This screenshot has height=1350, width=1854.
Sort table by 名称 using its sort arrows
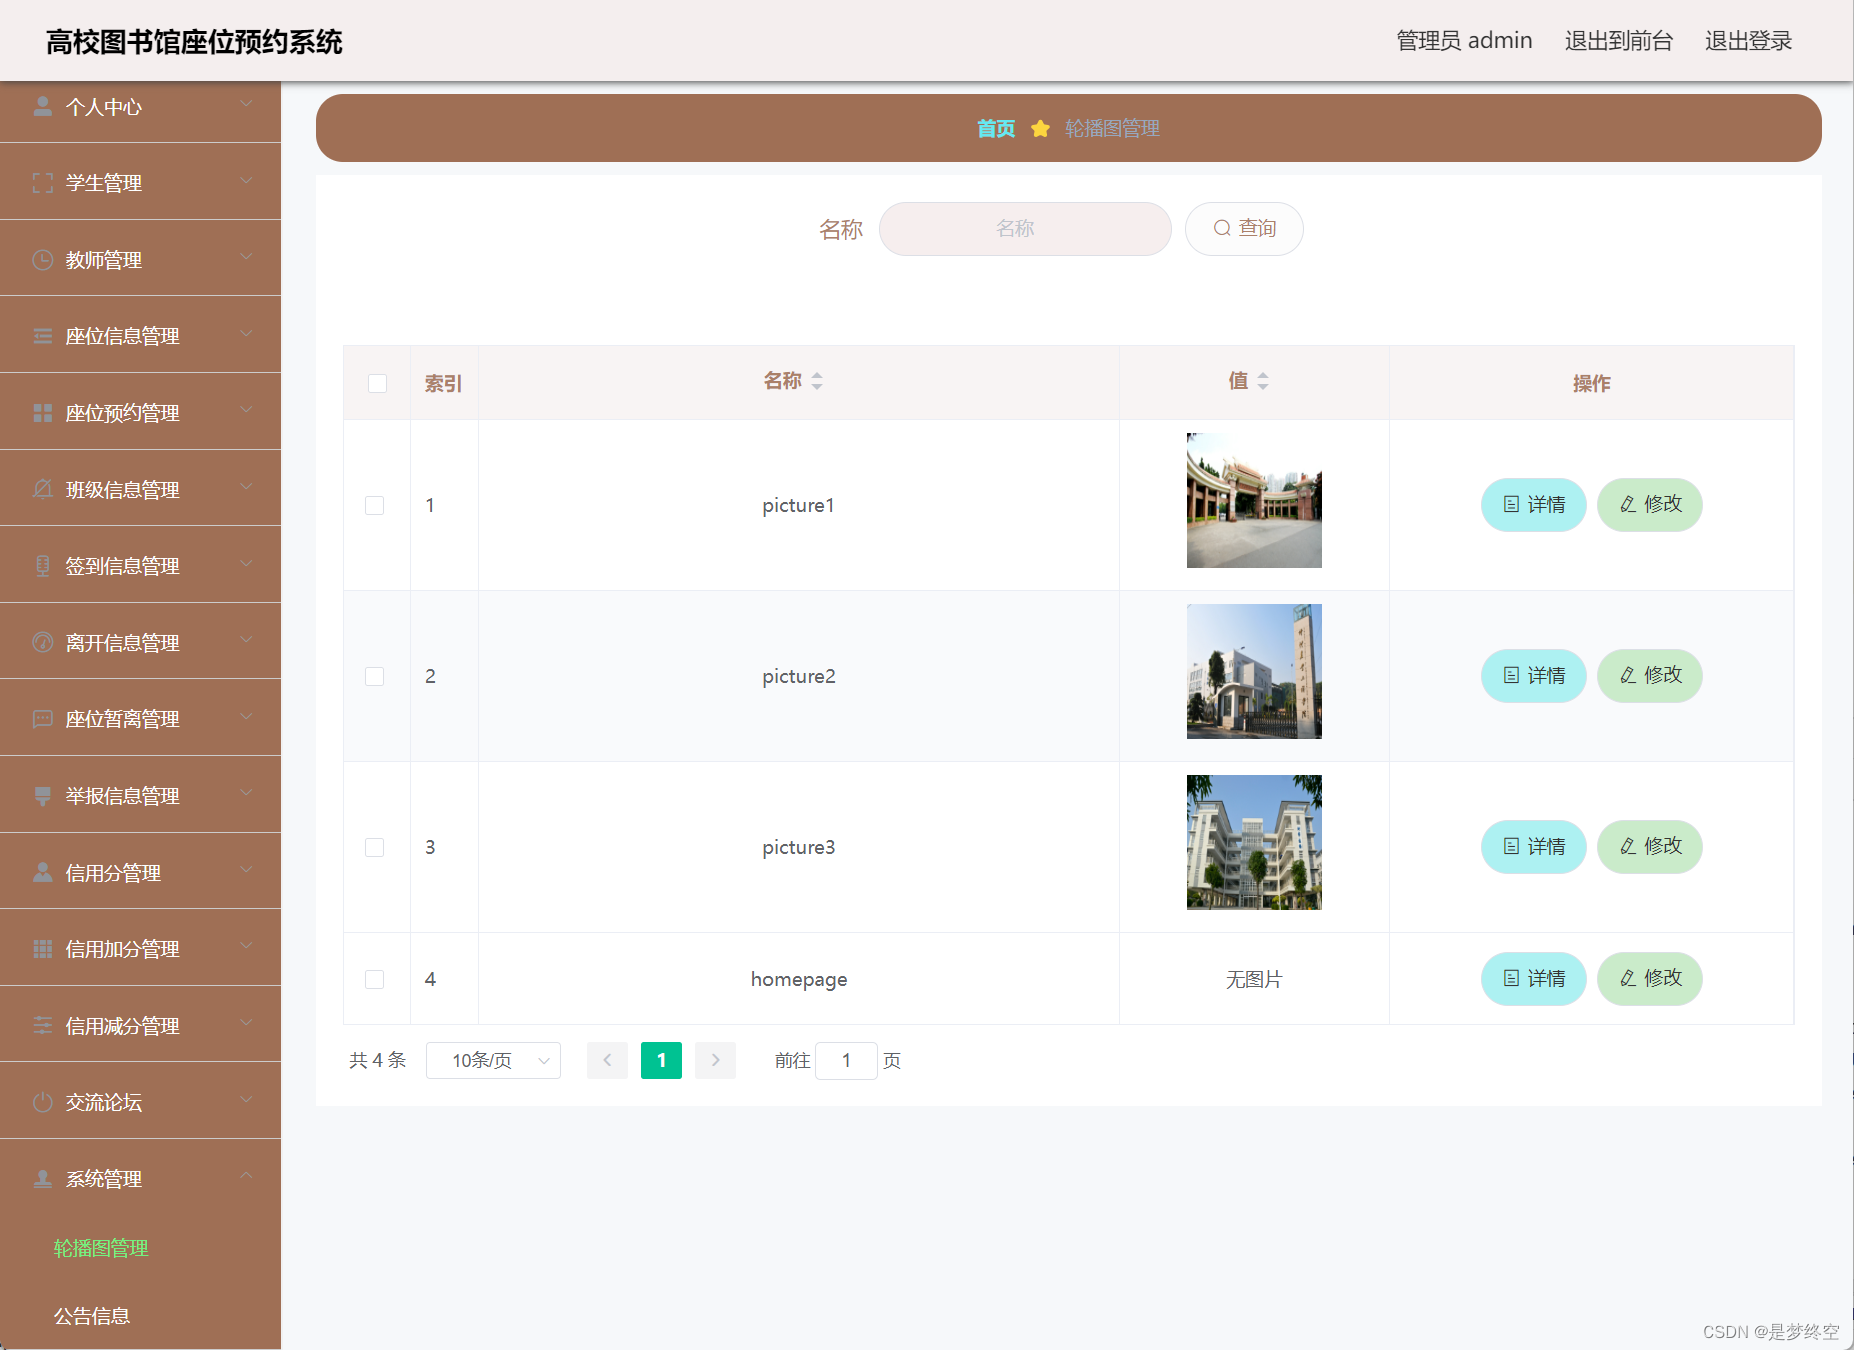pyautogui.click(x=818, y=381)
